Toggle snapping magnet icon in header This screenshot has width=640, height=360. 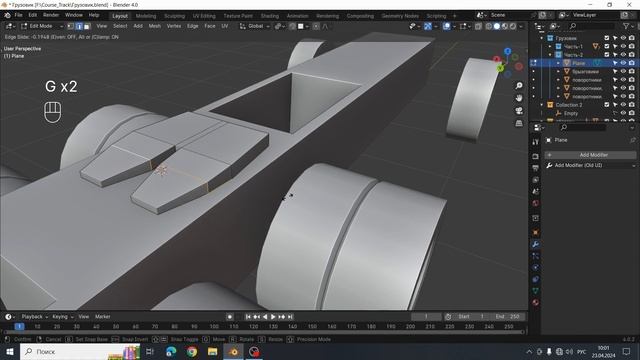292,26
